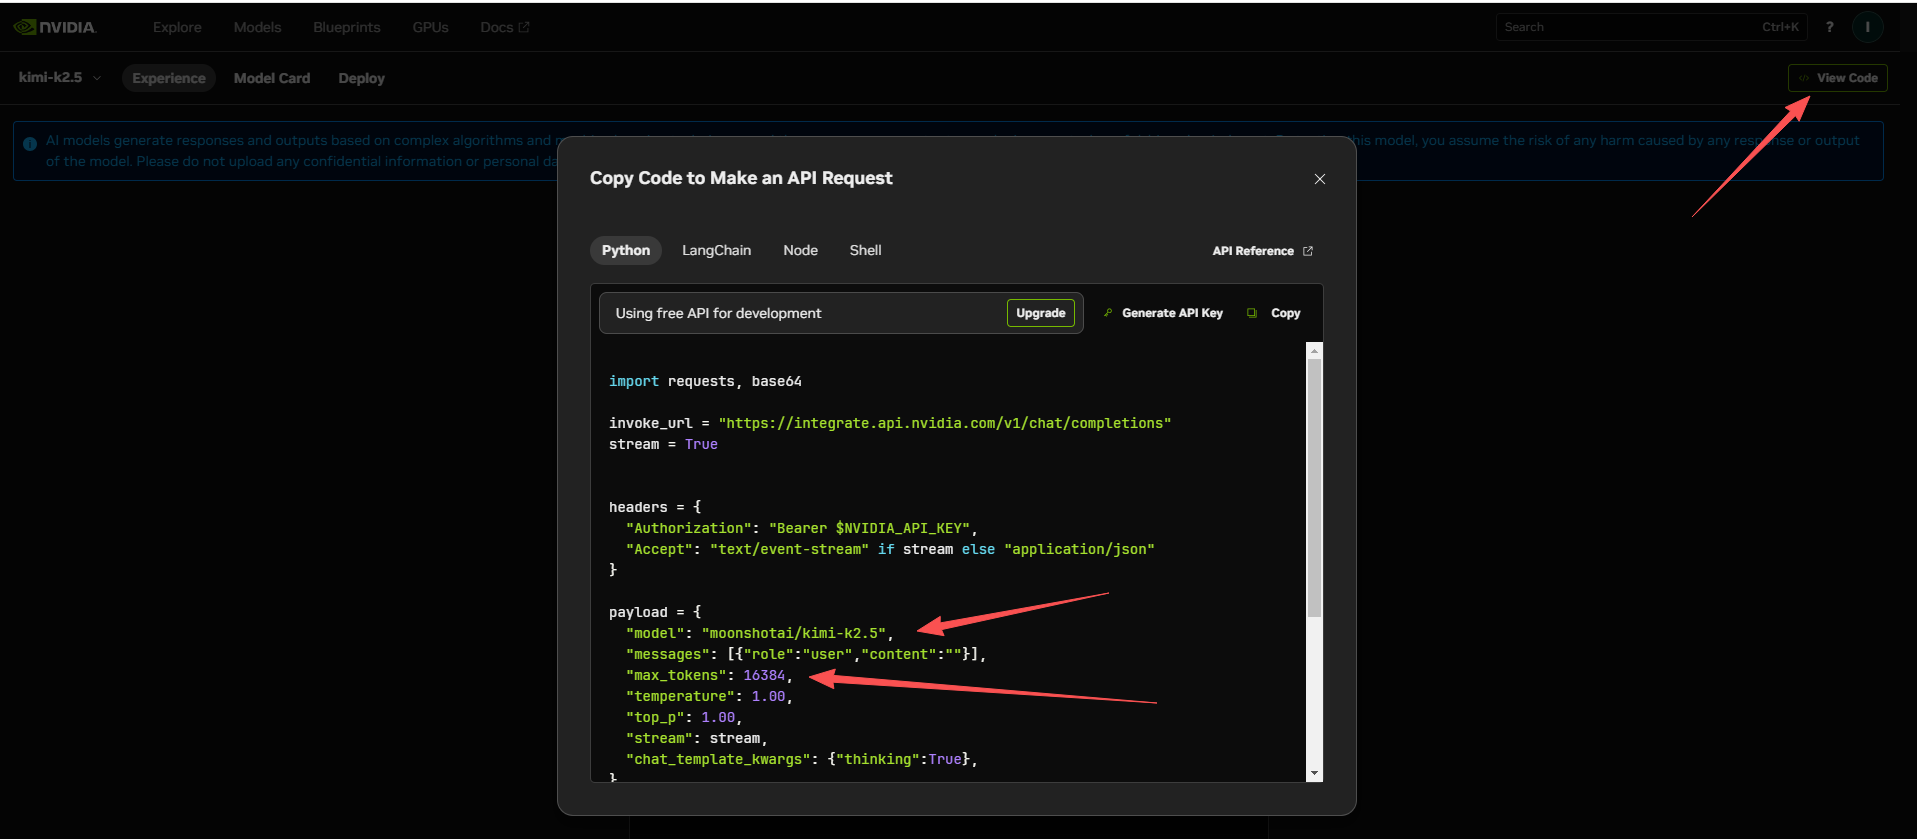This screenshot has height=839, width=1917.
Task: Open the GPUs menu item
Action: [430, 27]
